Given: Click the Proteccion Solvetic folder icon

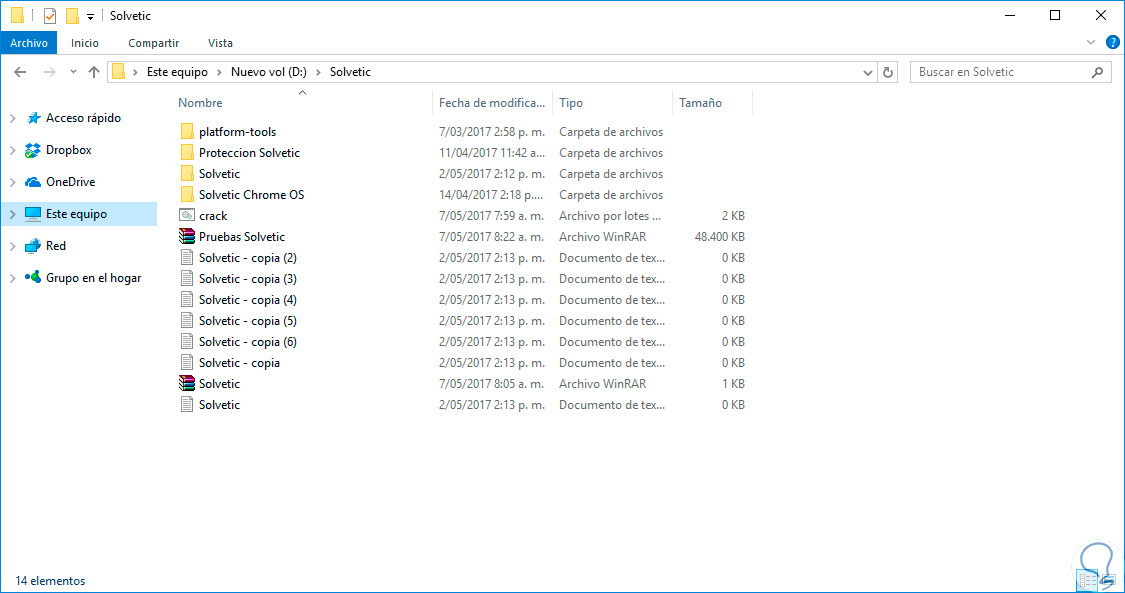Looking at the screenshot, I should click(x=187, y=153).
